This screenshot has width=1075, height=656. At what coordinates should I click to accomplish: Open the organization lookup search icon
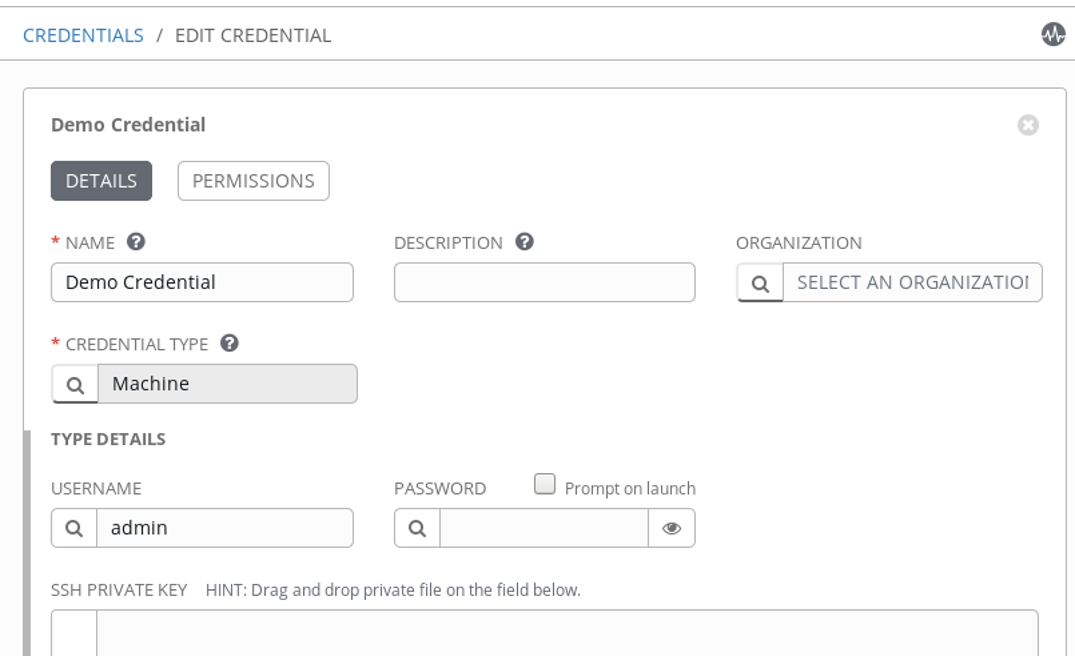pos(760,283)
